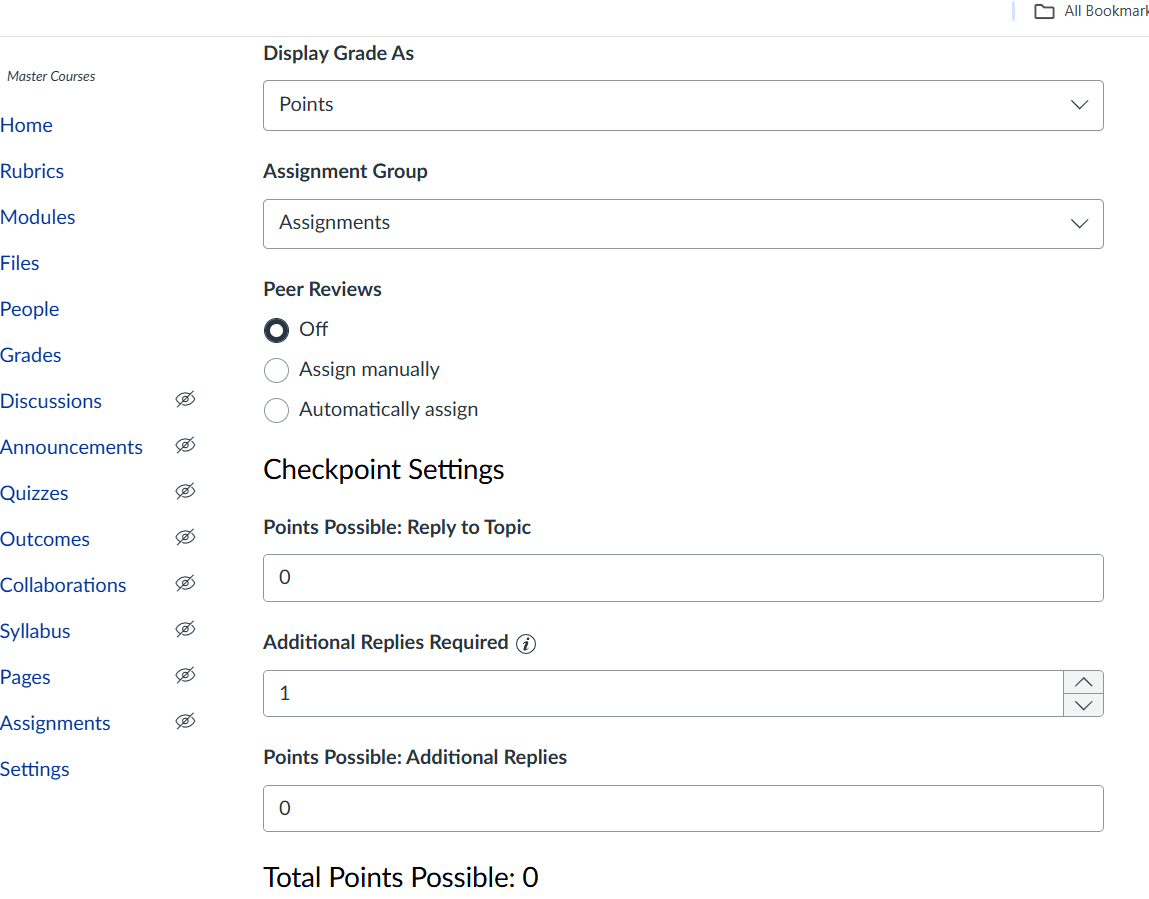Click the Points Possible: Reply to Topic field
Image resolution: width=1149 pixels, height=899 pixels.
click(x=683, y=577)
